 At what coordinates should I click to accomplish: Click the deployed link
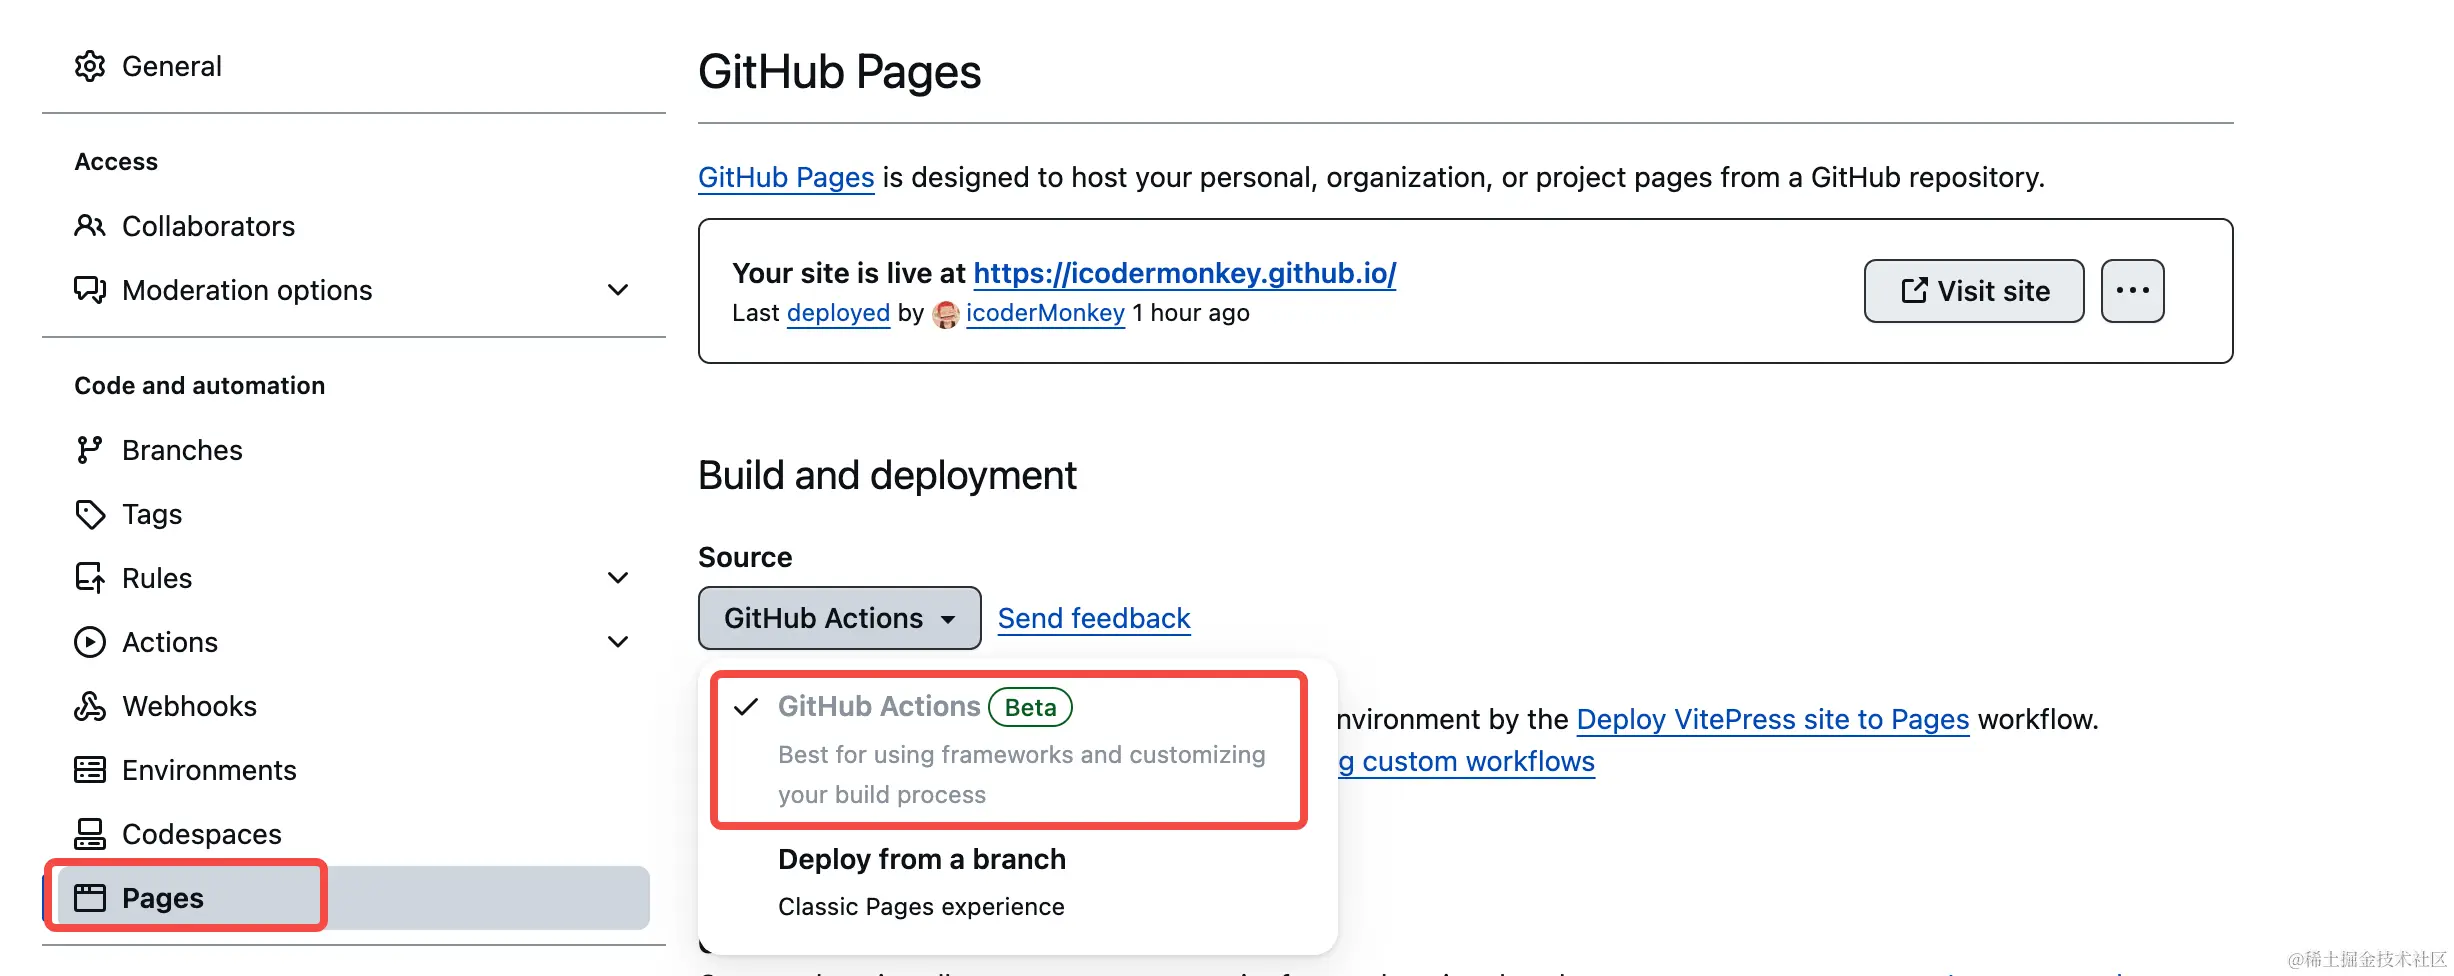(x=838, y=313)
